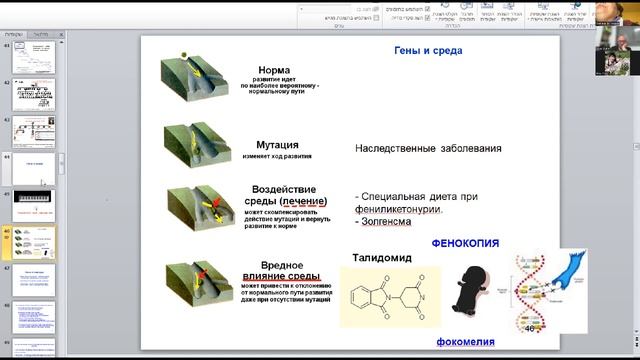Select the thalidomide chemical structure image
The image size is (640, 360).
click(x=390, y=297)
